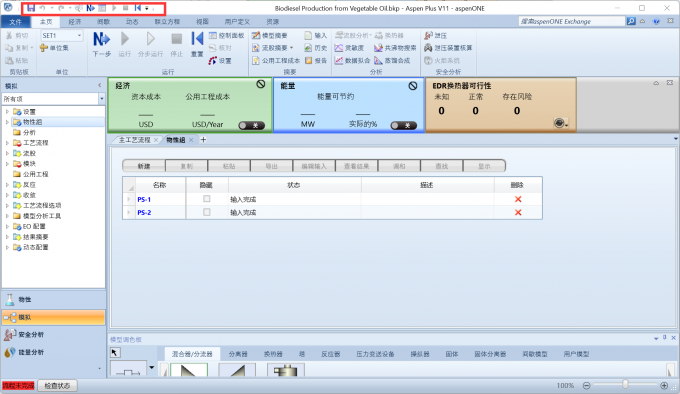Image resolution: width=680 pixels, height=394 pixels.
Task: Collapse the navigation pane with the chevron
Action: [x=100, y=85]
